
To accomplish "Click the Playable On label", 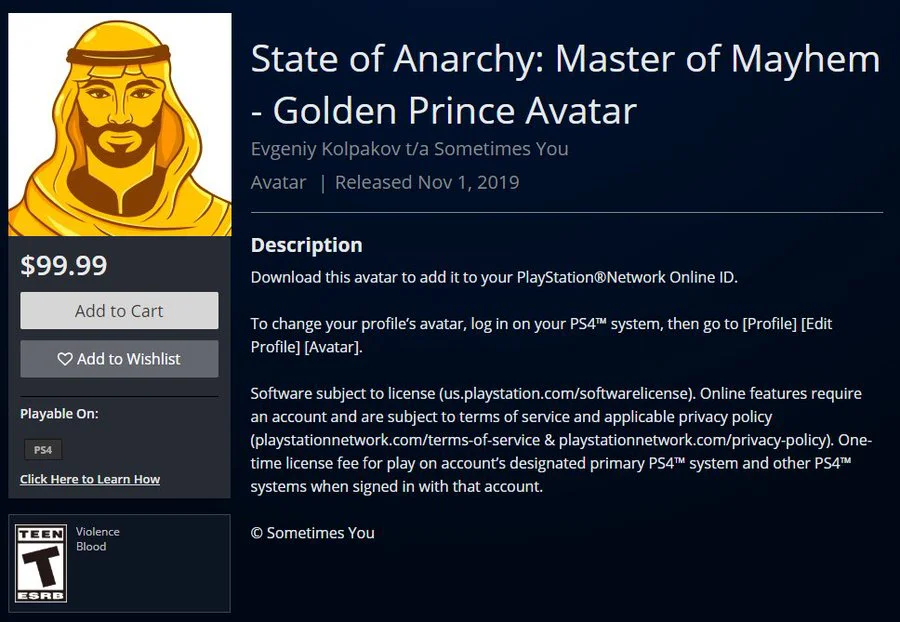I will click(59, 414).
